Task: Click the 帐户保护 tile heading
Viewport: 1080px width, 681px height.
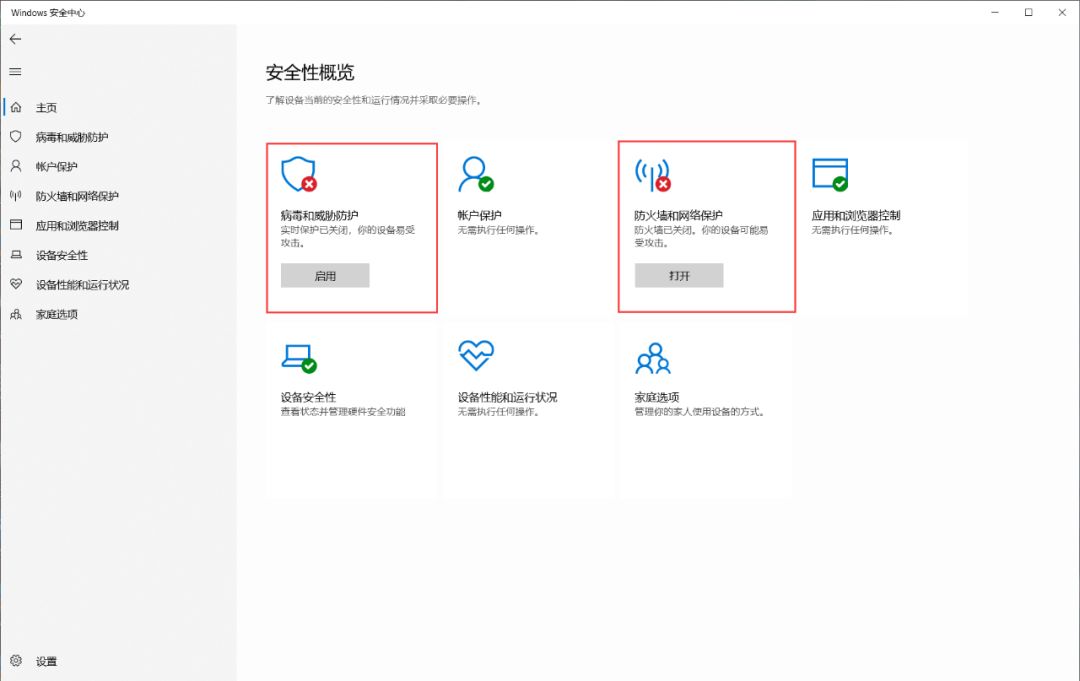Action: pos(479,215)
